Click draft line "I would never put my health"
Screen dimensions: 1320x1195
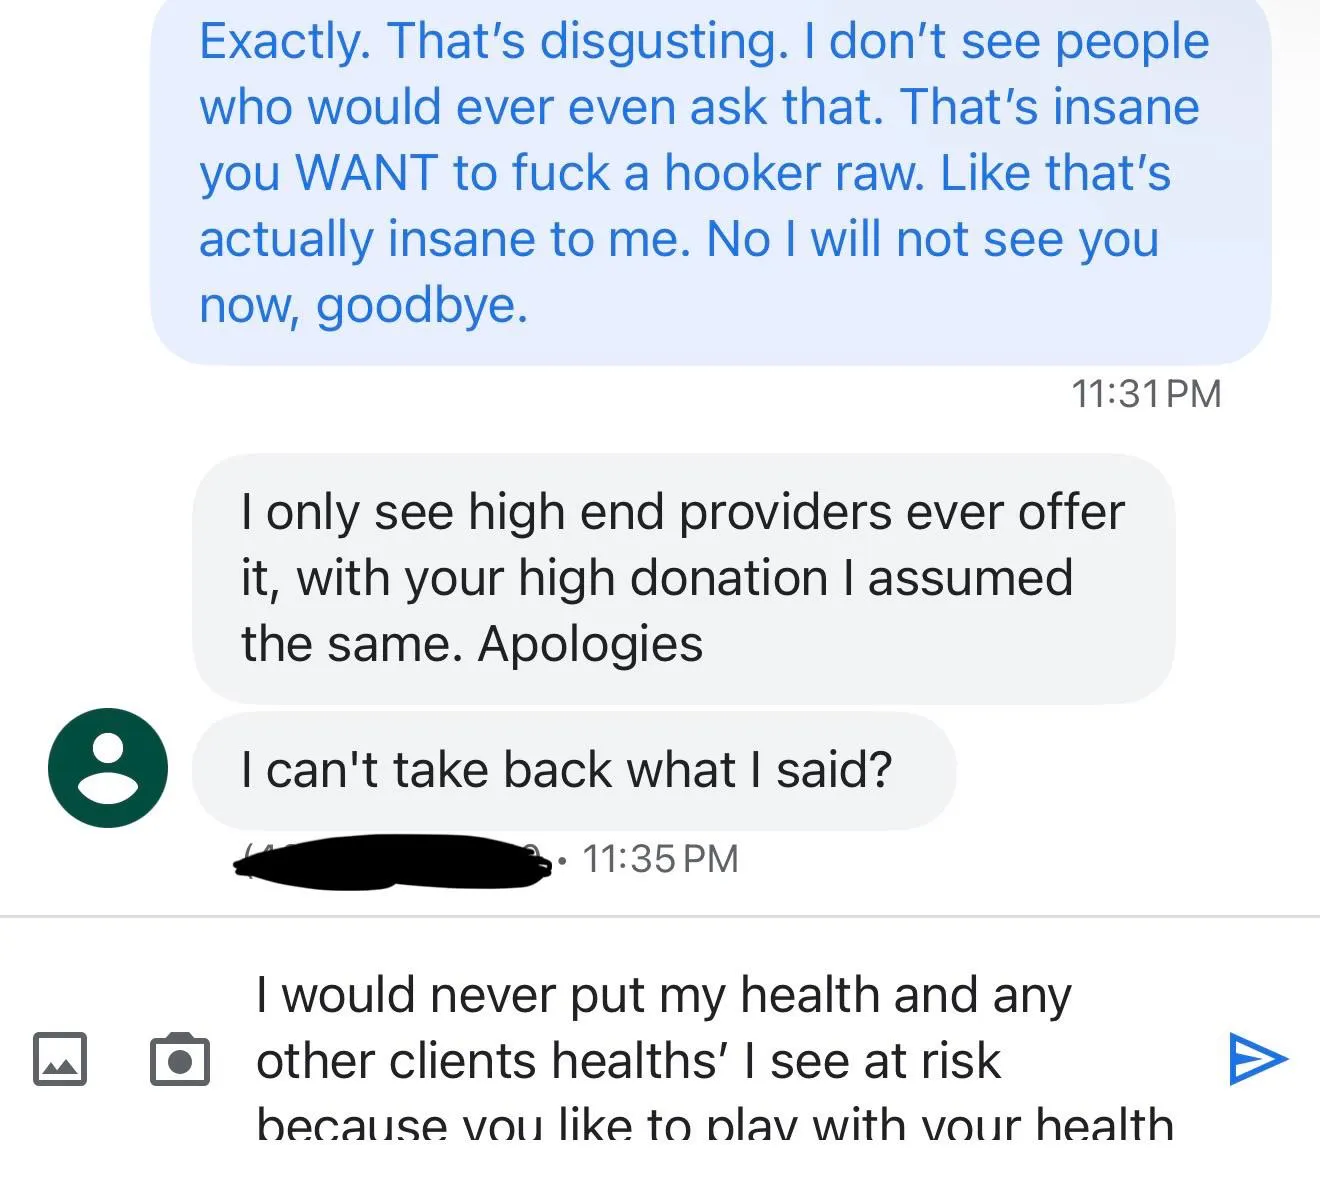point(663,996)
